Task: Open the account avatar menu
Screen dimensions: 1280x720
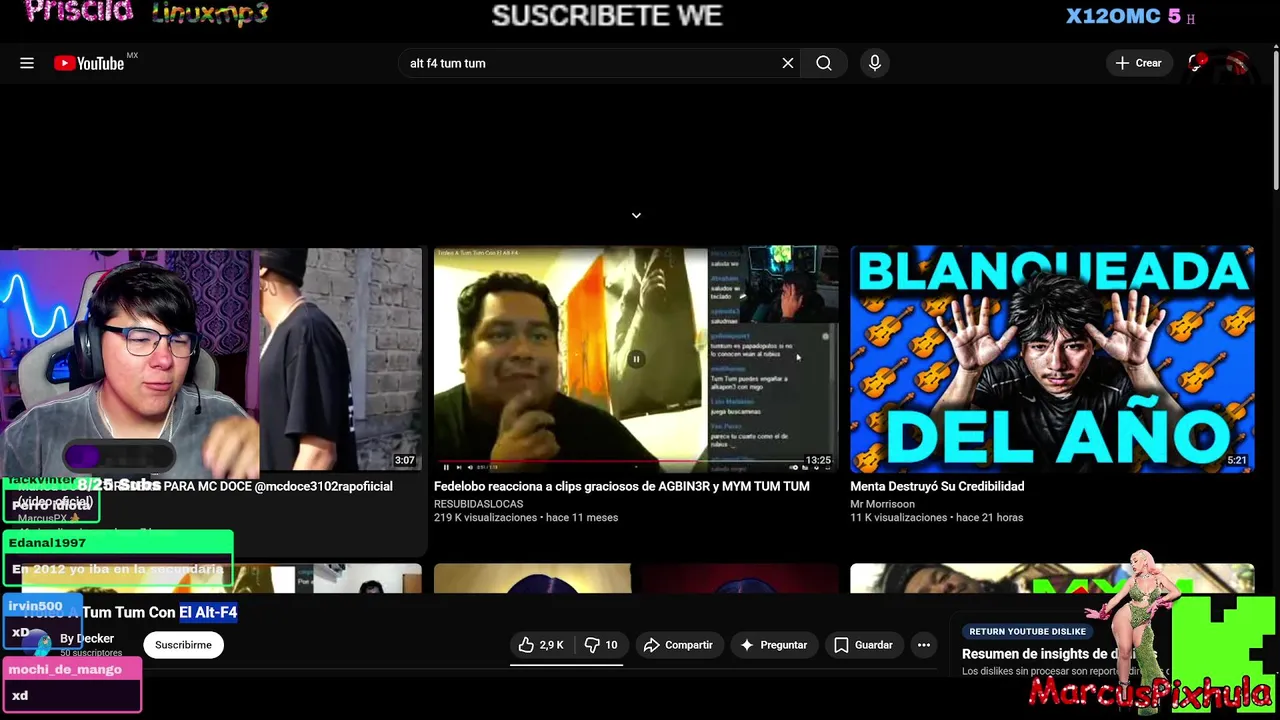Action: coord(1238,63)
